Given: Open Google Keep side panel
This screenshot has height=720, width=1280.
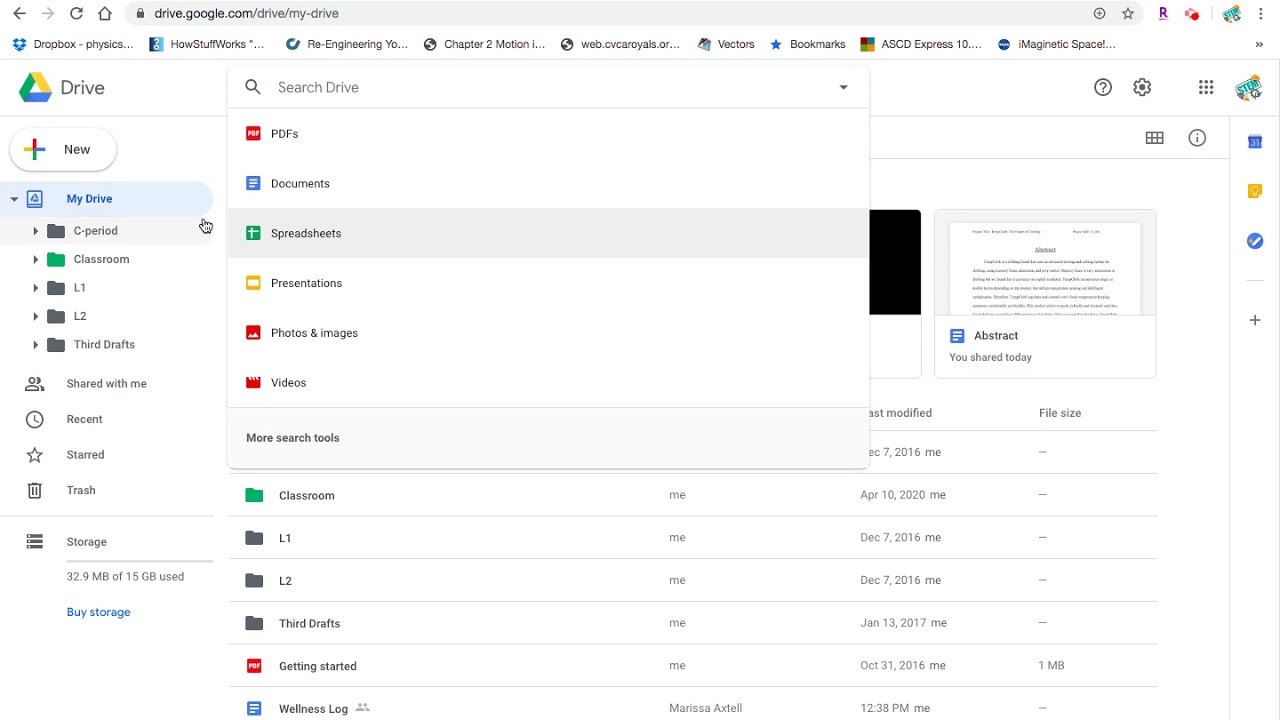Looking at the screenshot, I should click(1255, 191).
